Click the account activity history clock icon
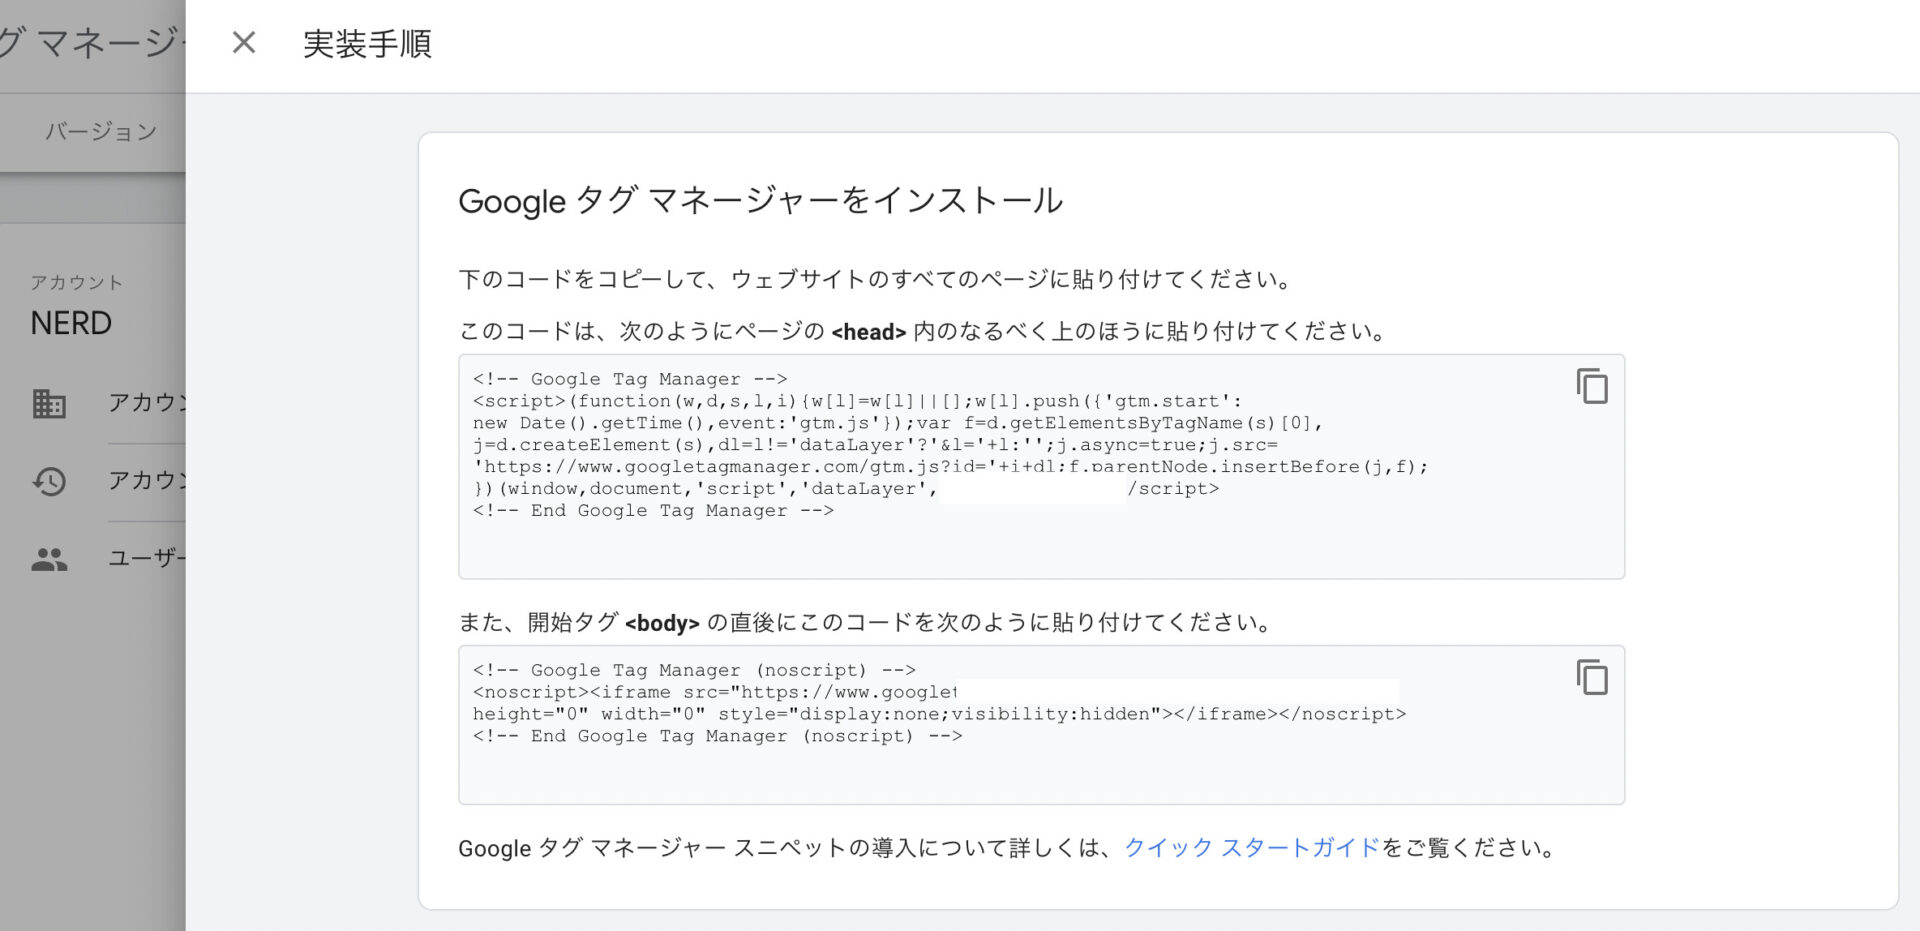The width and height of the screenshot is (1920, 931). [x=49, y=481]
